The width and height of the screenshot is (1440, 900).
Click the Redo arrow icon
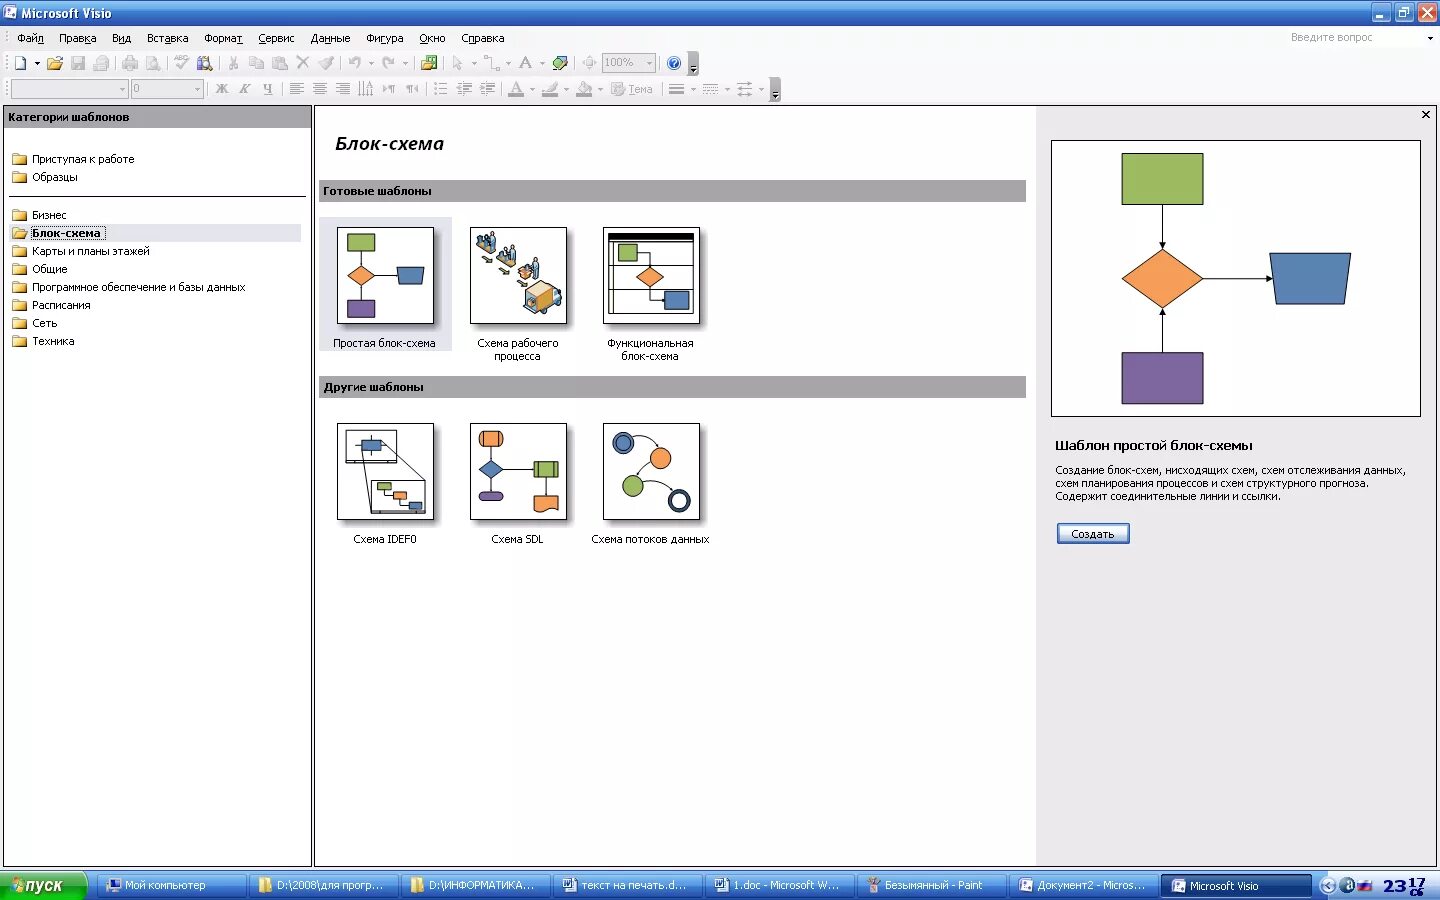pyautogui.click(x=388, y=63)
